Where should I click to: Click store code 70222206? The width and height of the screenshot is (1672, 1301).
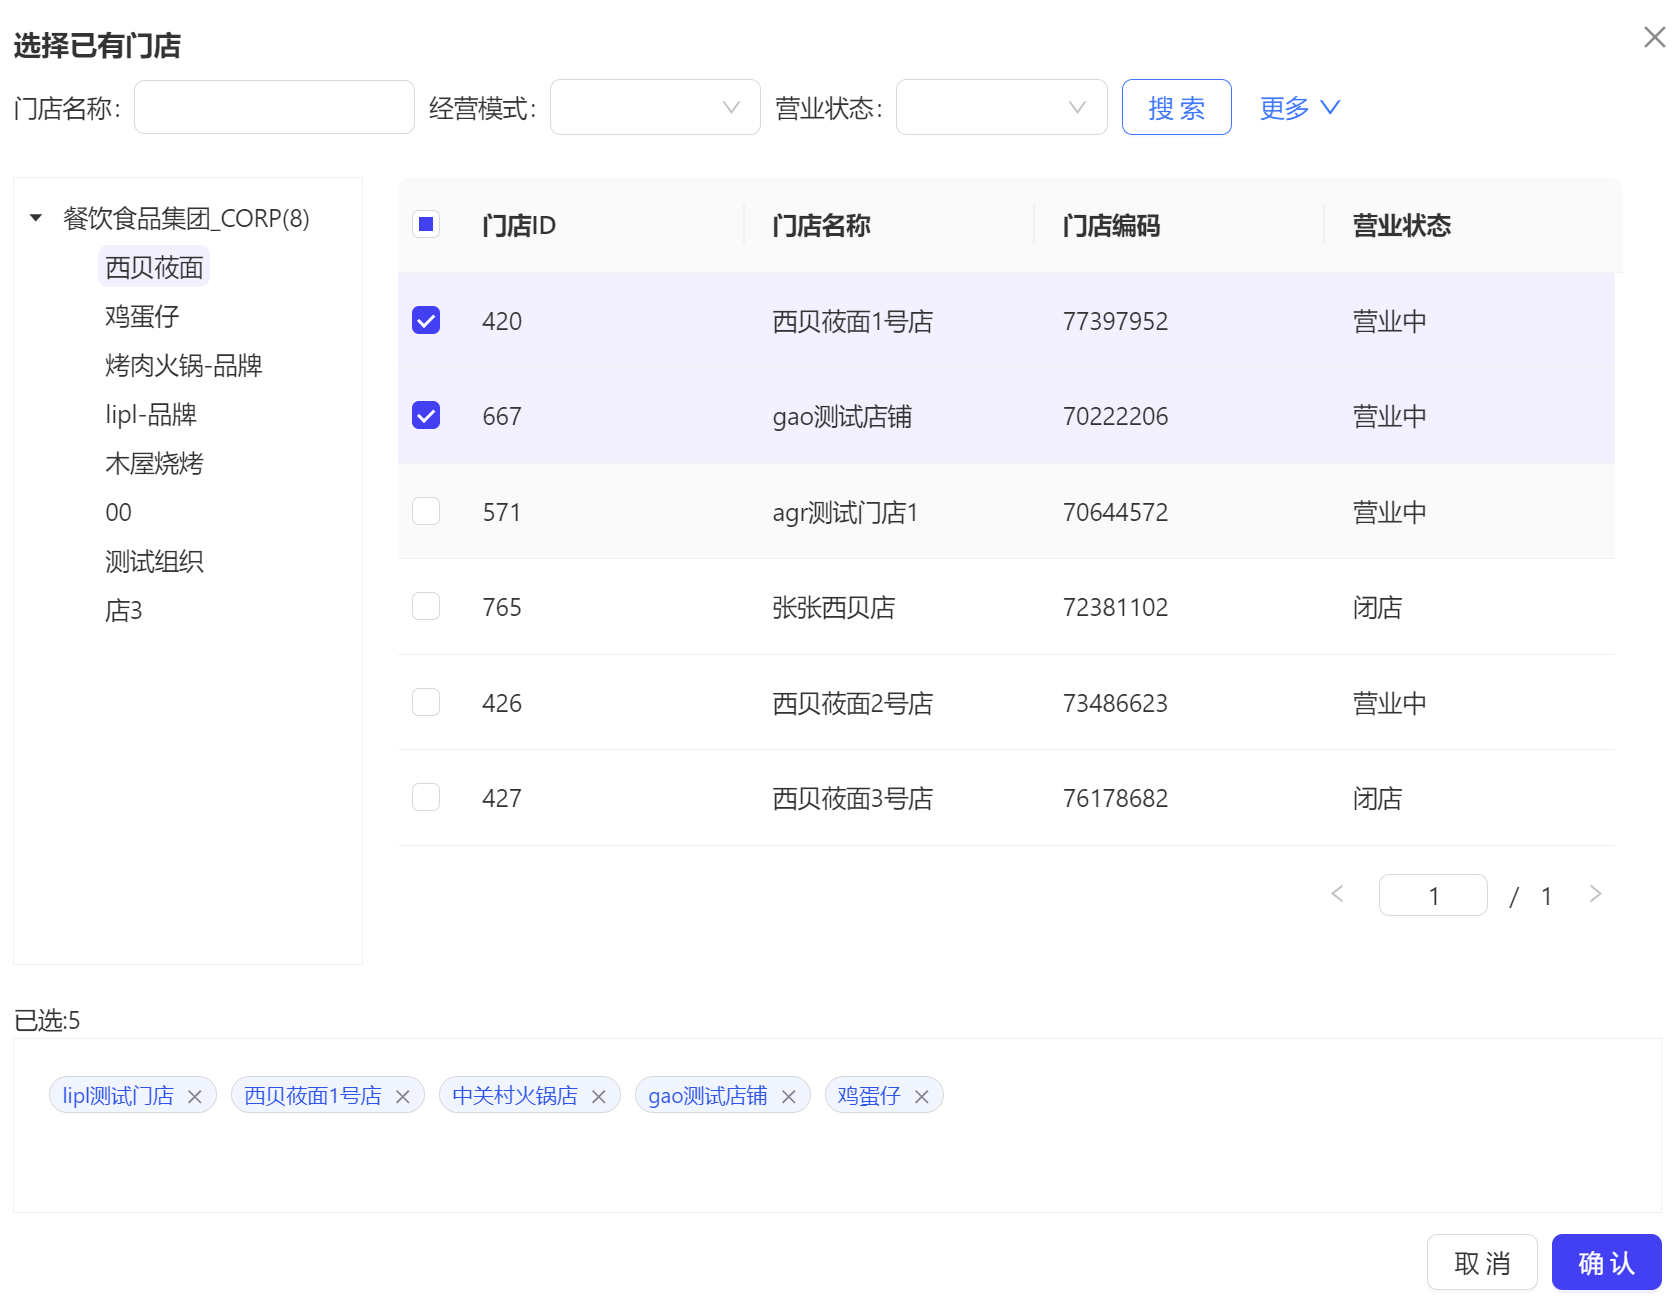click(1115, 416)
